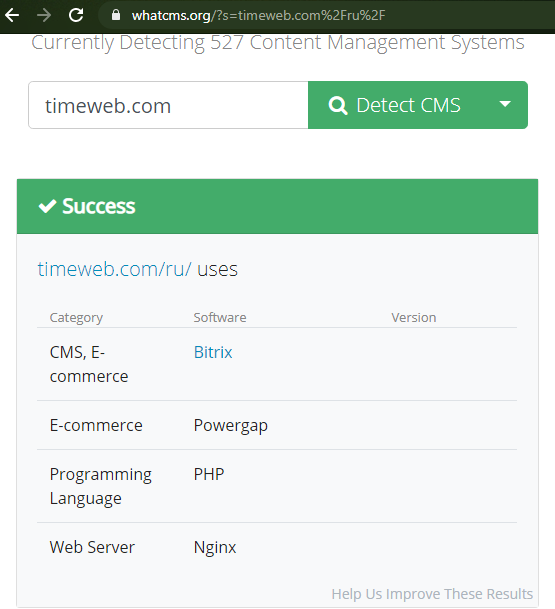Click the checkmark icon beside Success
The width and height of the screenshot is (555, 609).
(47, 206)
